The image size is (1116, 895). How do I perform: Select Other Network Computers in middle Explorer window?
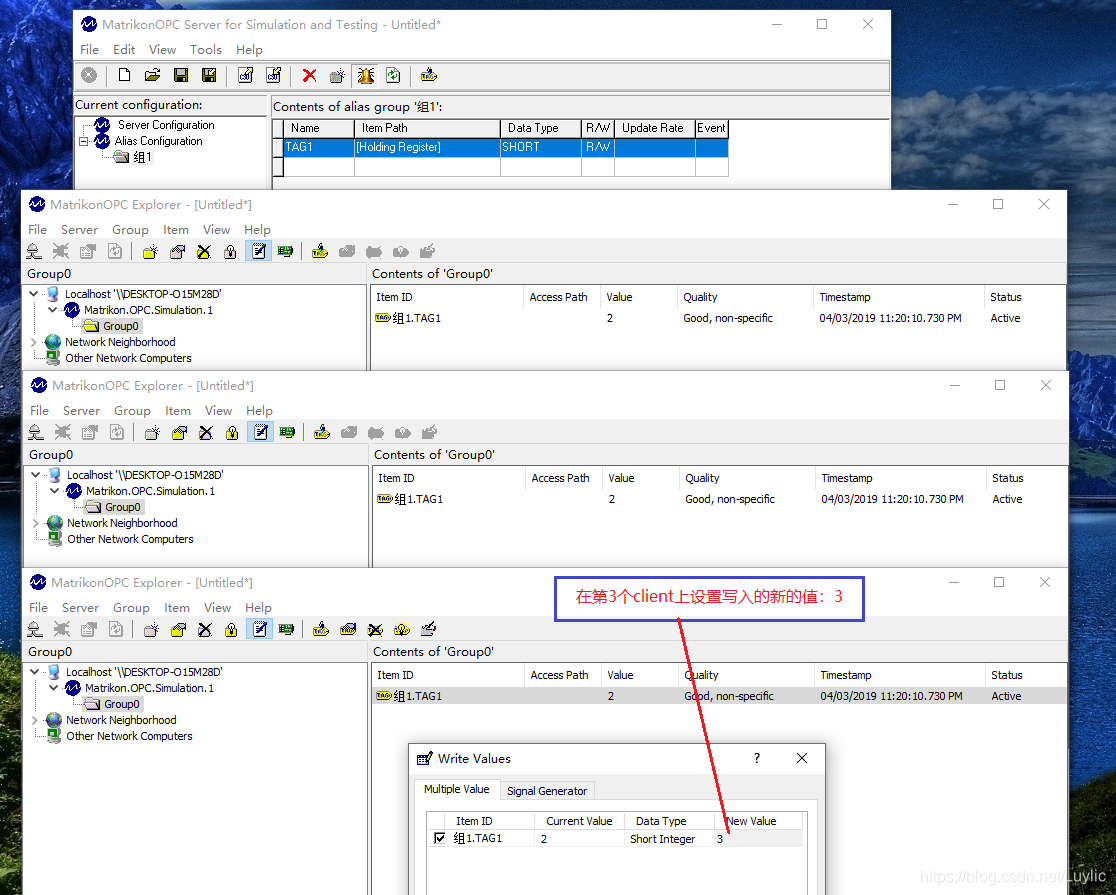tap(130, 539)
